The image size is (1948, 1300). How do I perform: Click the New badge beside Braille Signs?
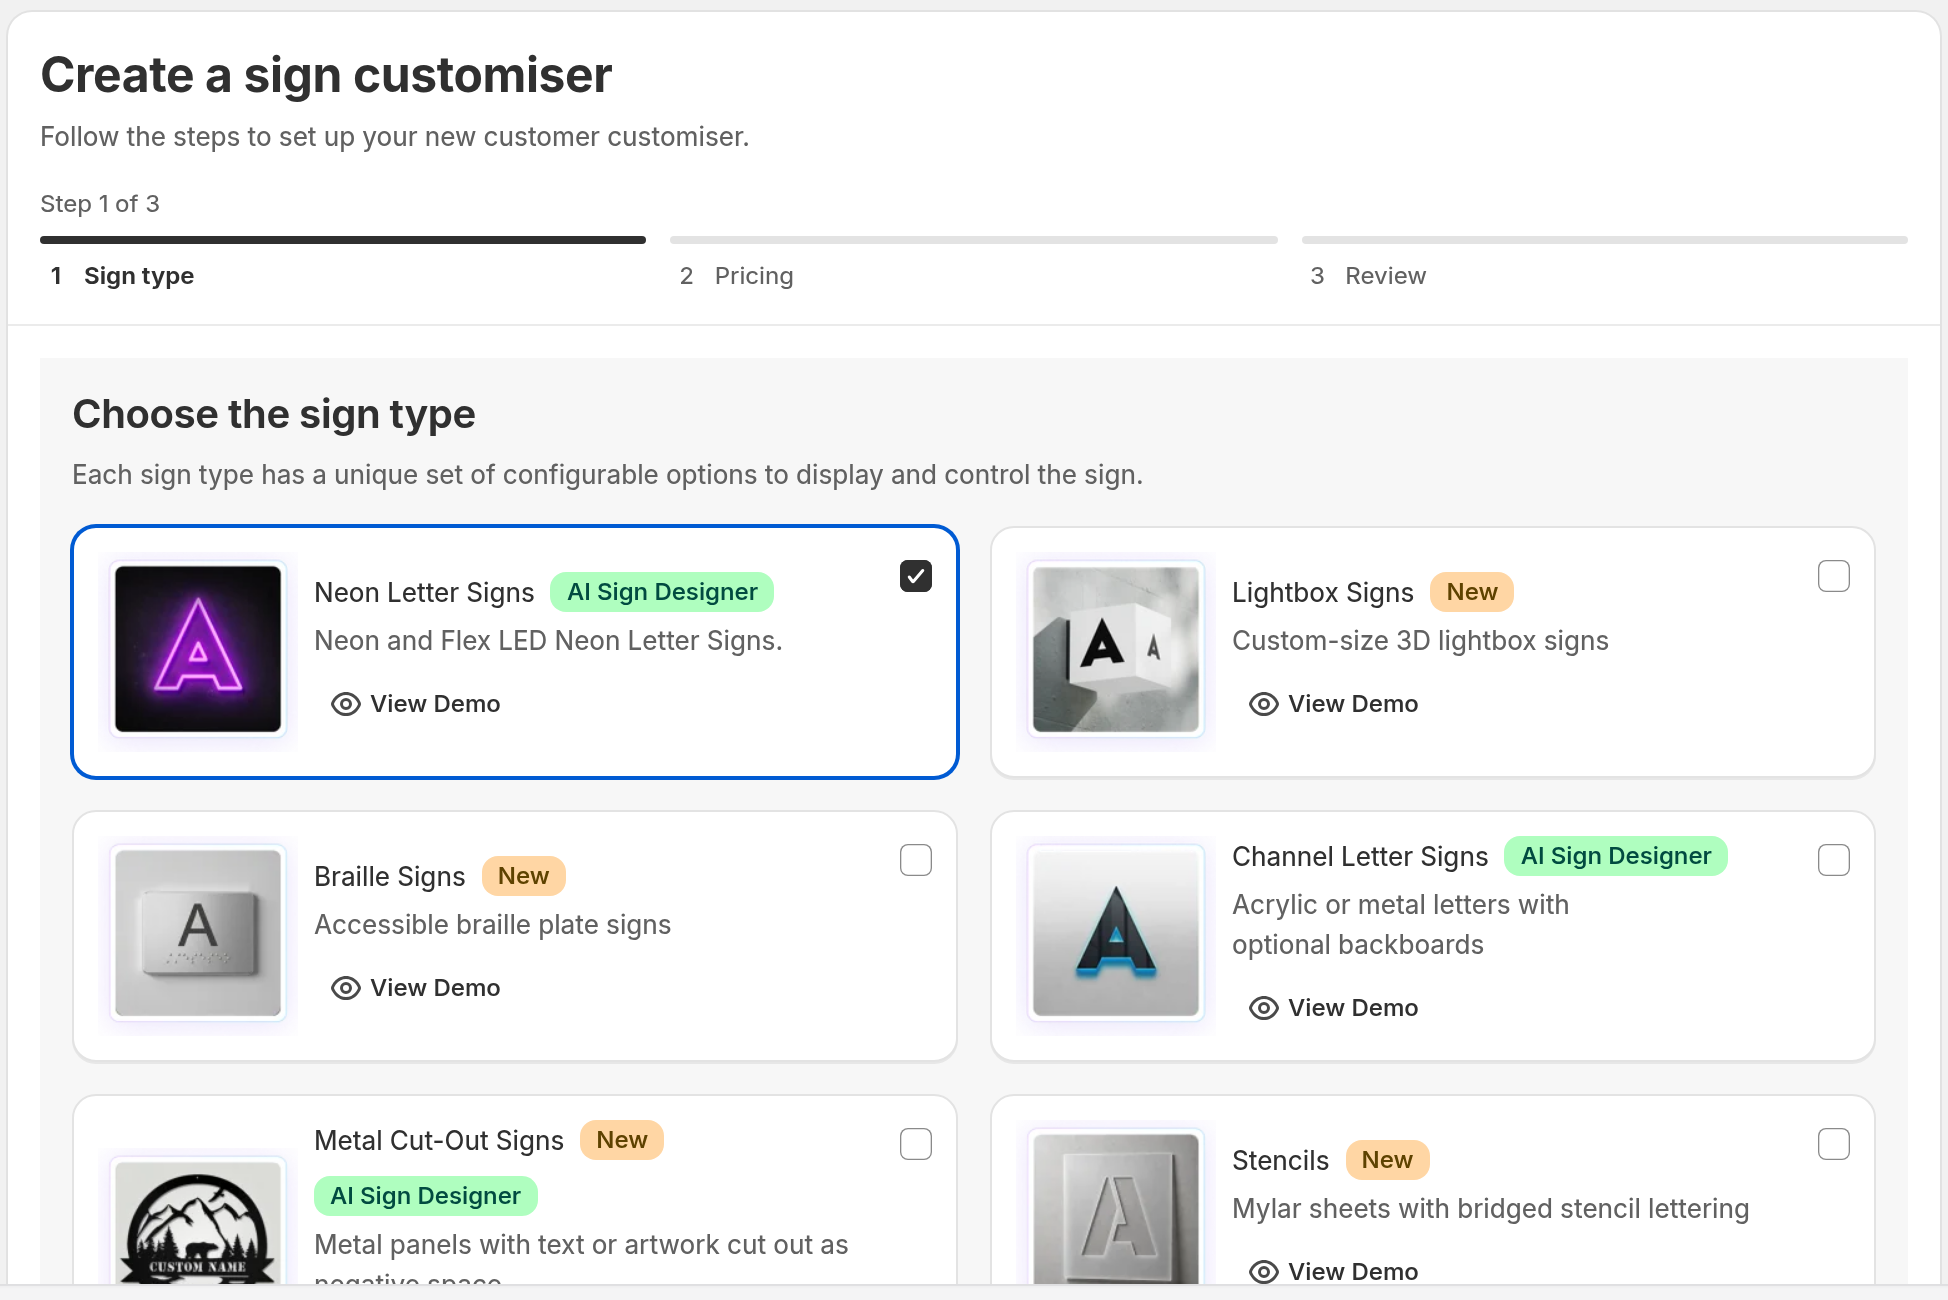pos(524,876)
